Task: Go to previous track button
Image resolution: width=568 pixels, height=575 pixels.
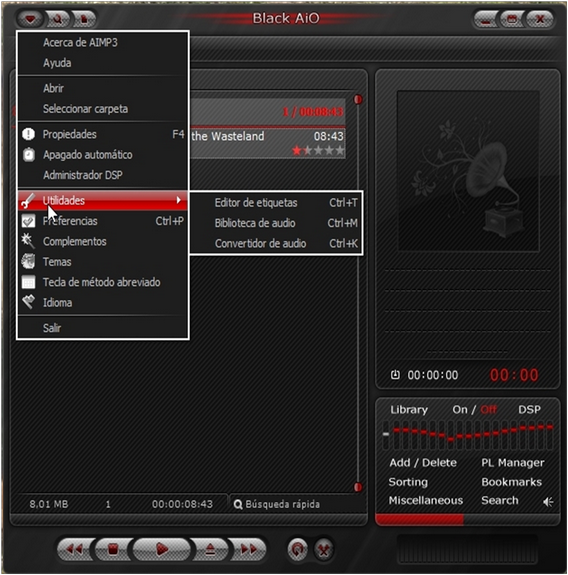Action: (75, 549)
